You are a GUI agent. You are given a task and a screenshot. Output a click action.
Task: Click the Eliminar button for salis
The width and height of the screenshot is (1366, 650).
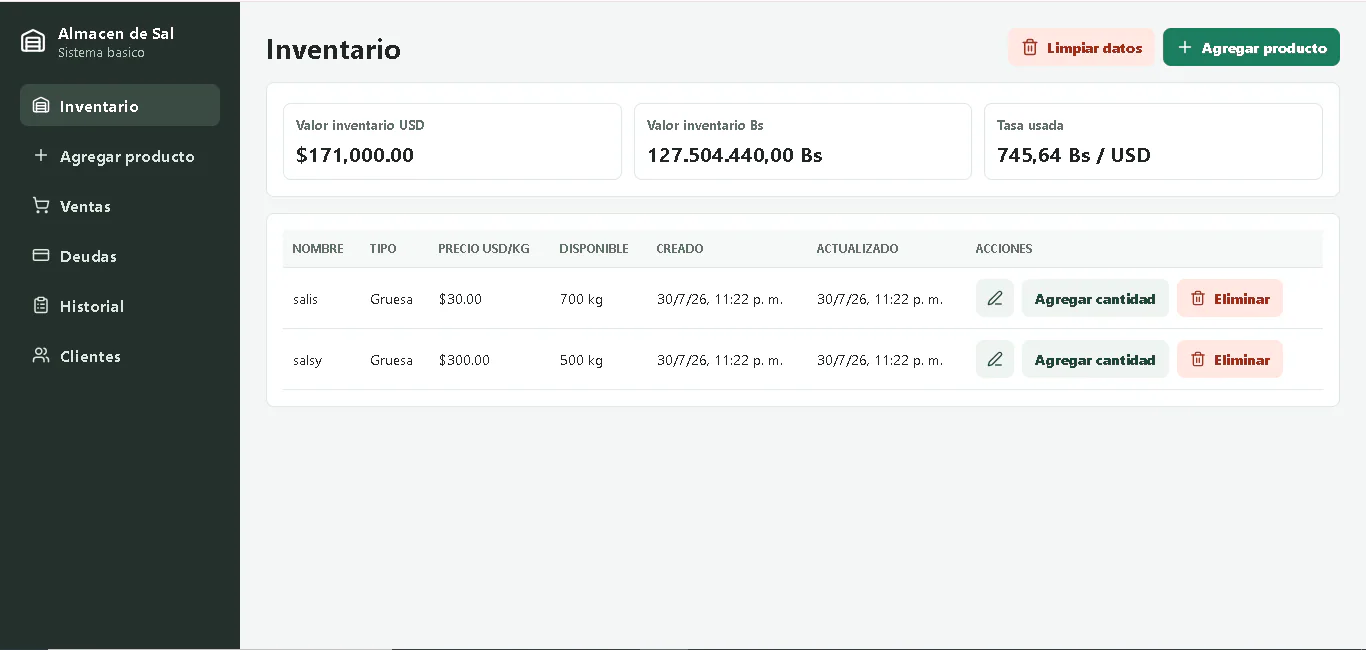pos(1230,298)
